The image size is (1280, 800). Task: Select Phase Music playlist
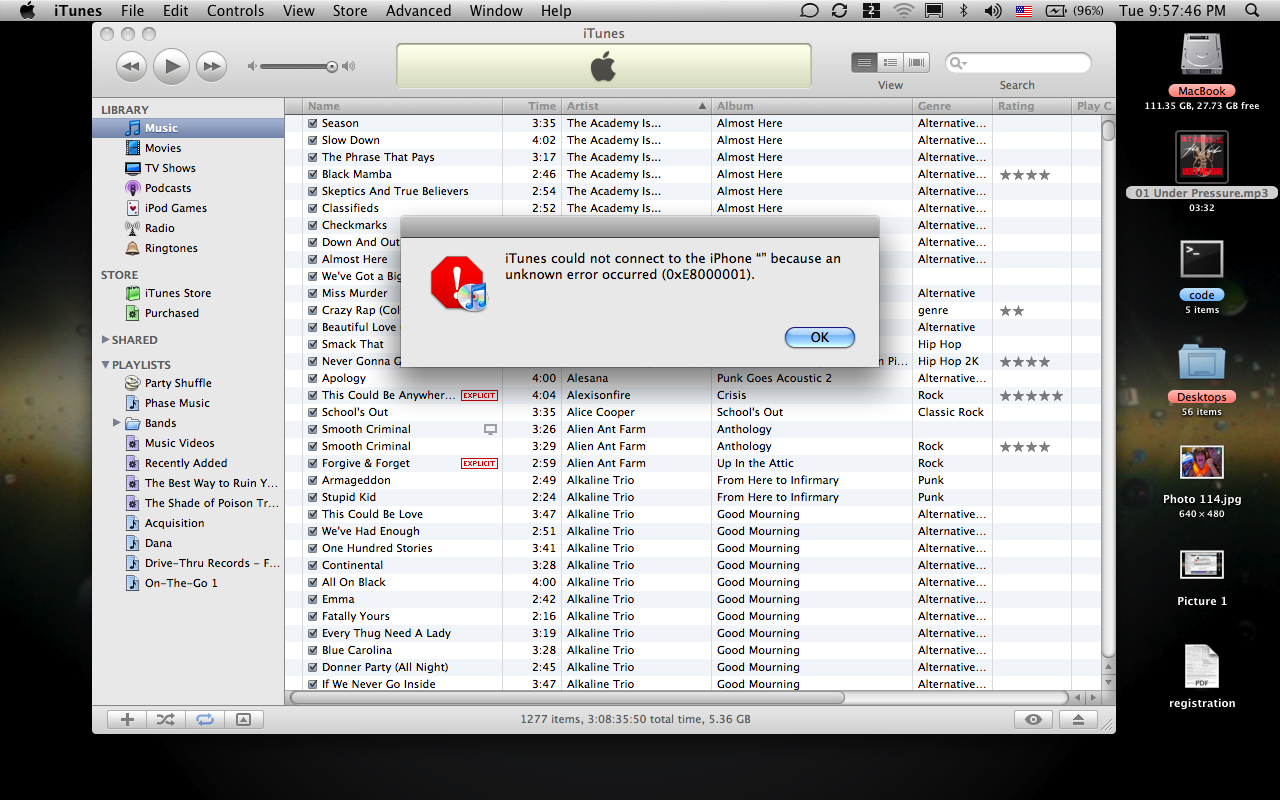pyautogui.click(x=188, y=403)
